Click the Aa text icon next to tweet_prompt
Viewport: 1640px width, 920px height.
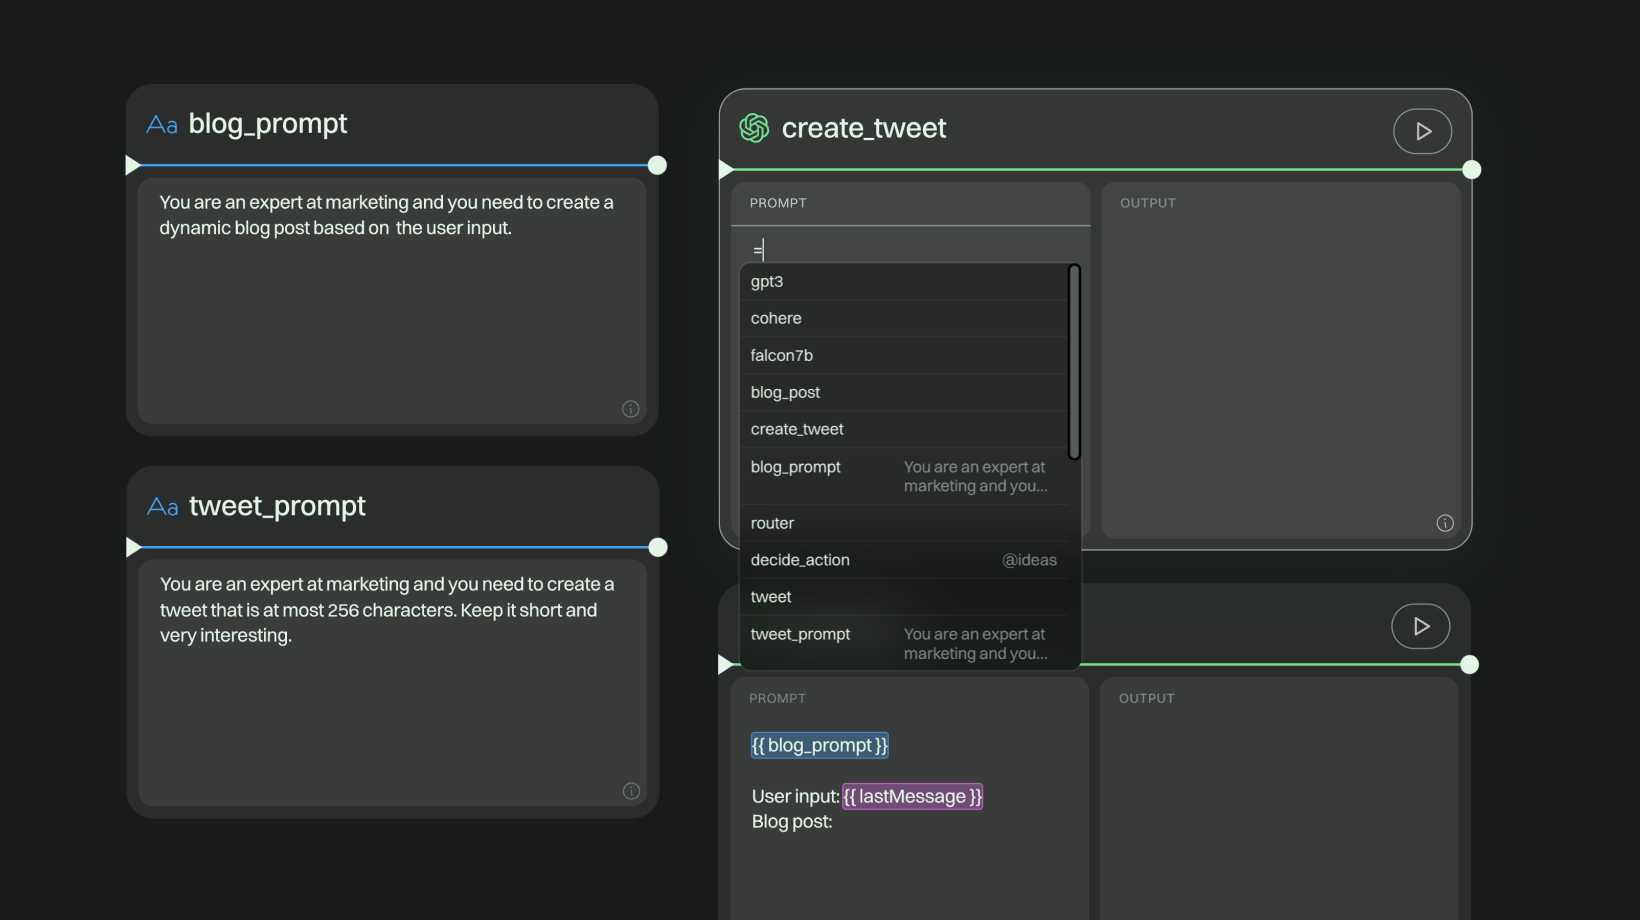tap(163, 507)
